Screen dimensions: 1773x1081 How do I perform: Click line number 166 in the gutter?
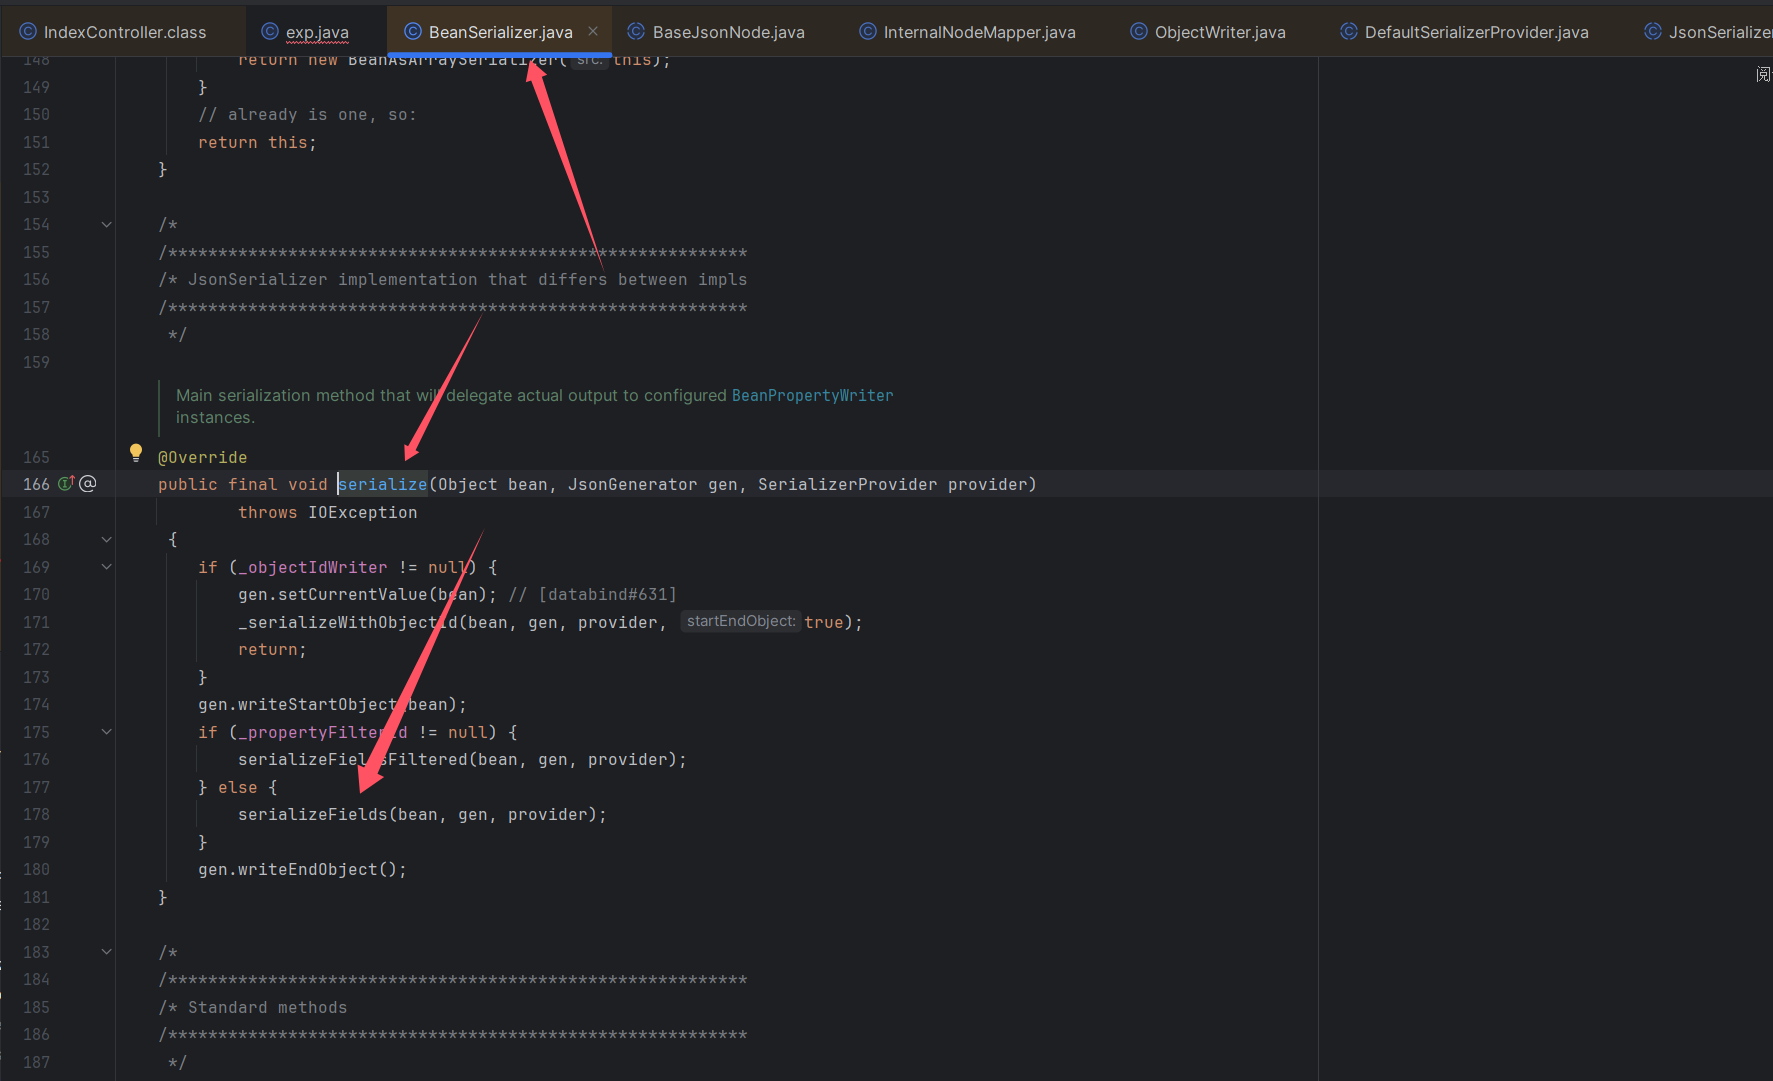coord(36,484)
